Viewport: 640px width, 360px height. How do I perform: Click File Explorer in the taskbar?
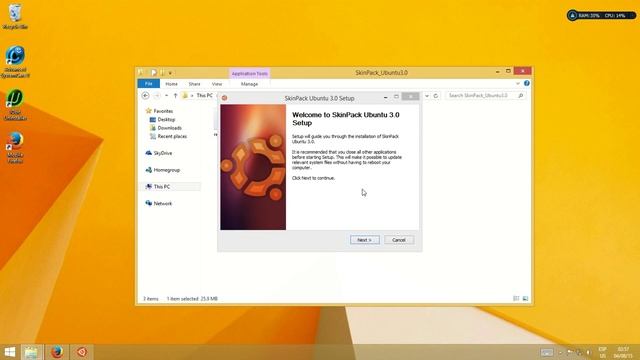(31, 352)
